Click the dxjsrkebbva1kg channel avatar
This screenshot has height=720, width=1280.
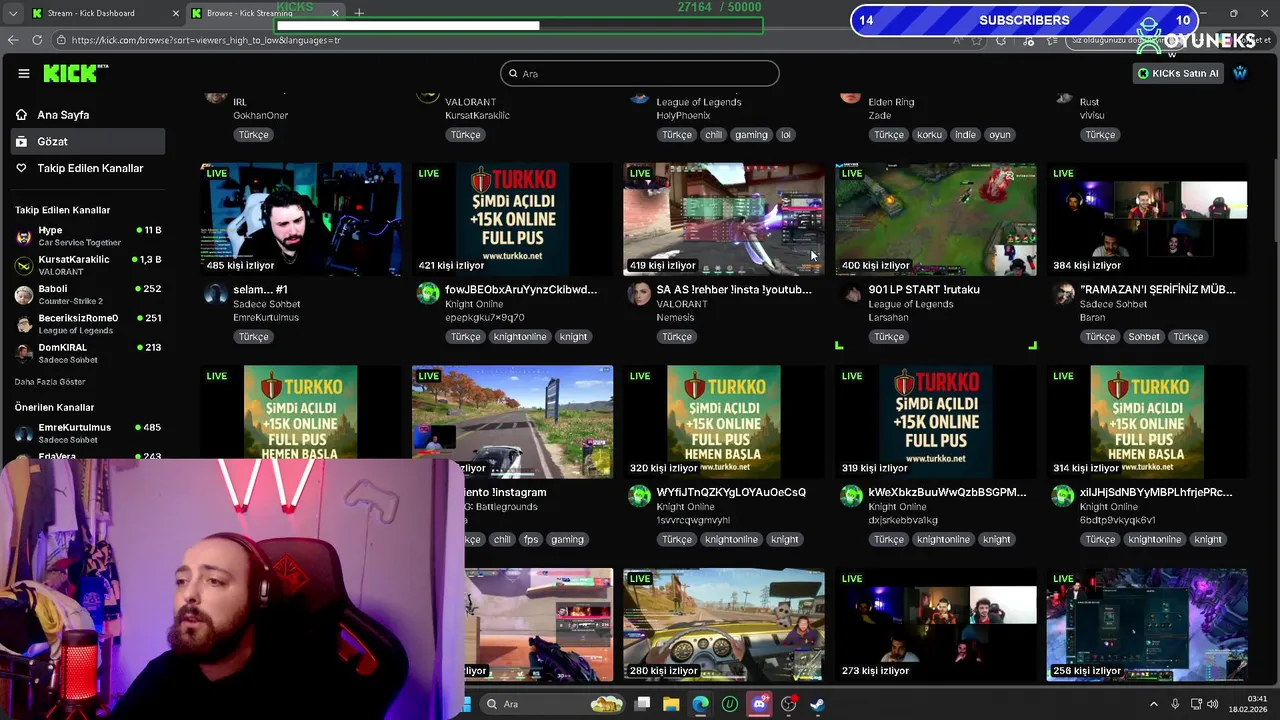point(851,496)
